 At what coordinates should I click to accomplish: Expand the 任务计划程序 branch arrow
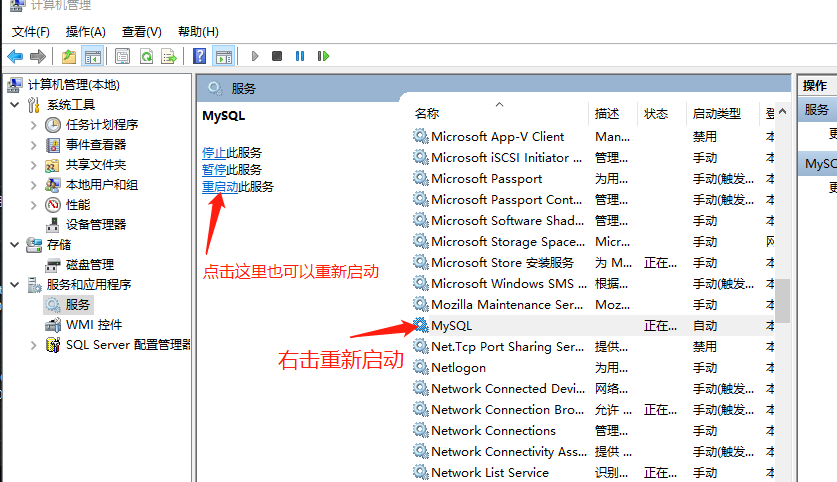click(33, 125)
